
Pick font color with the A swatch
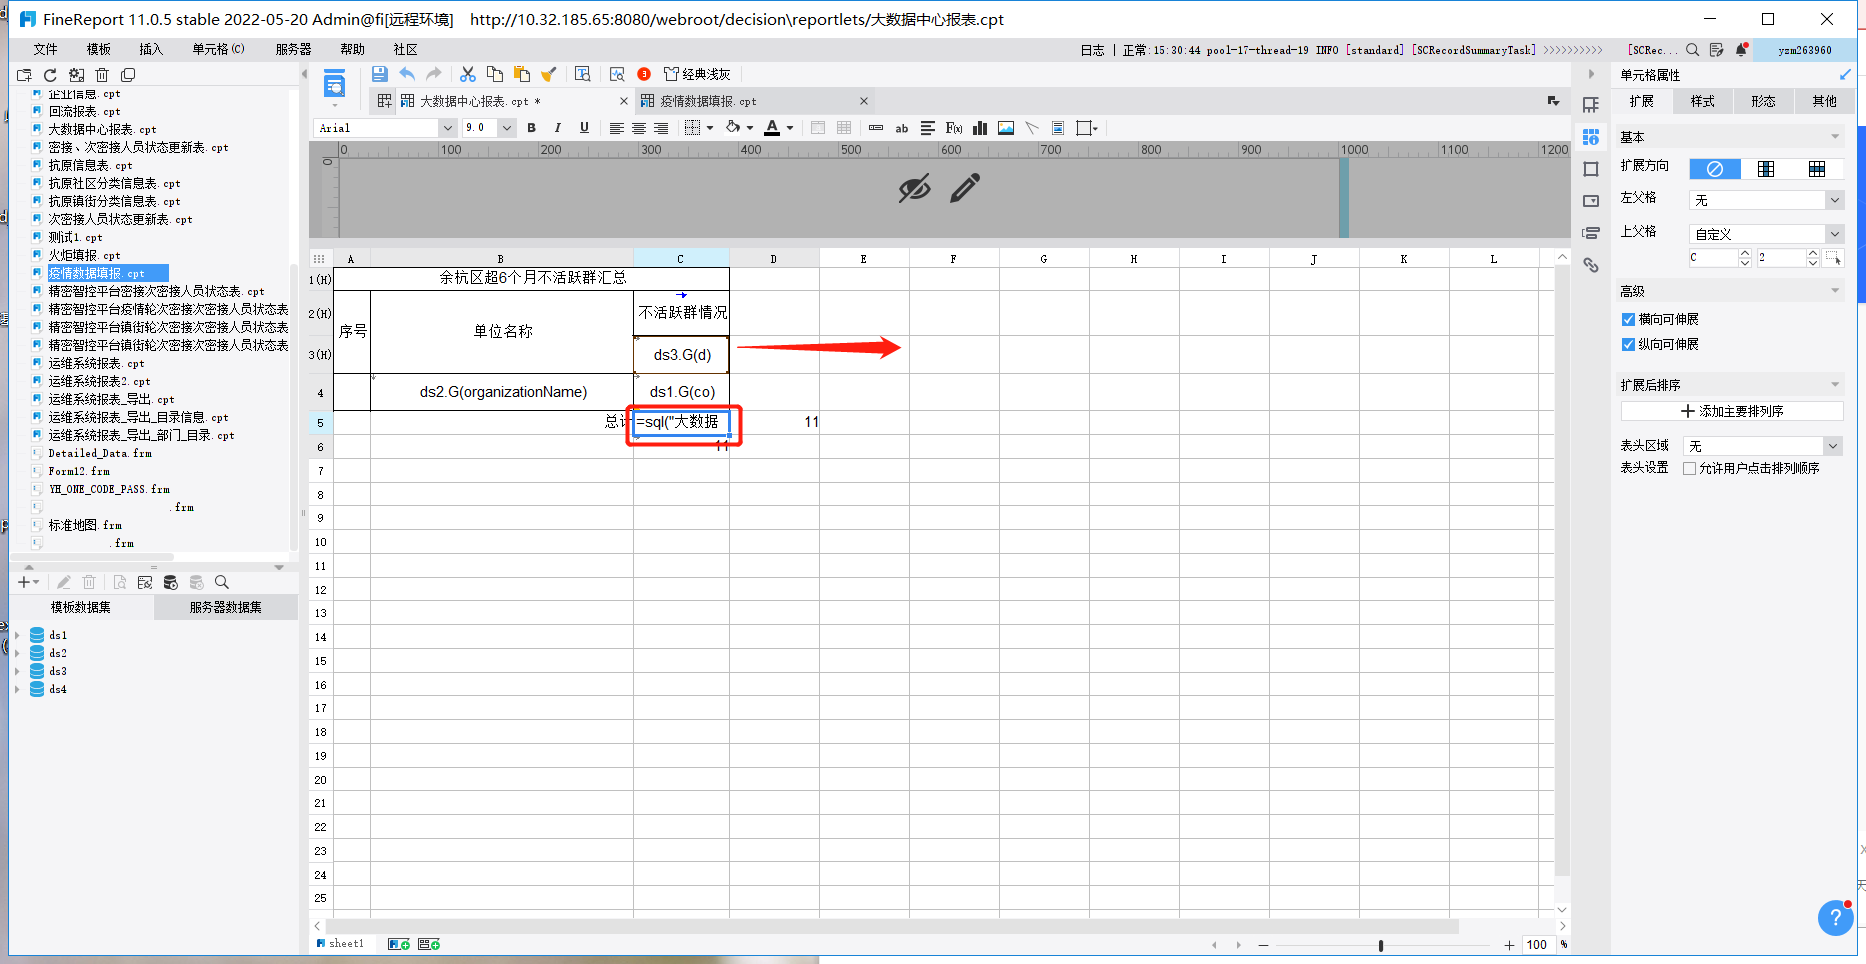pyautogui.click(x=772, y=128)
